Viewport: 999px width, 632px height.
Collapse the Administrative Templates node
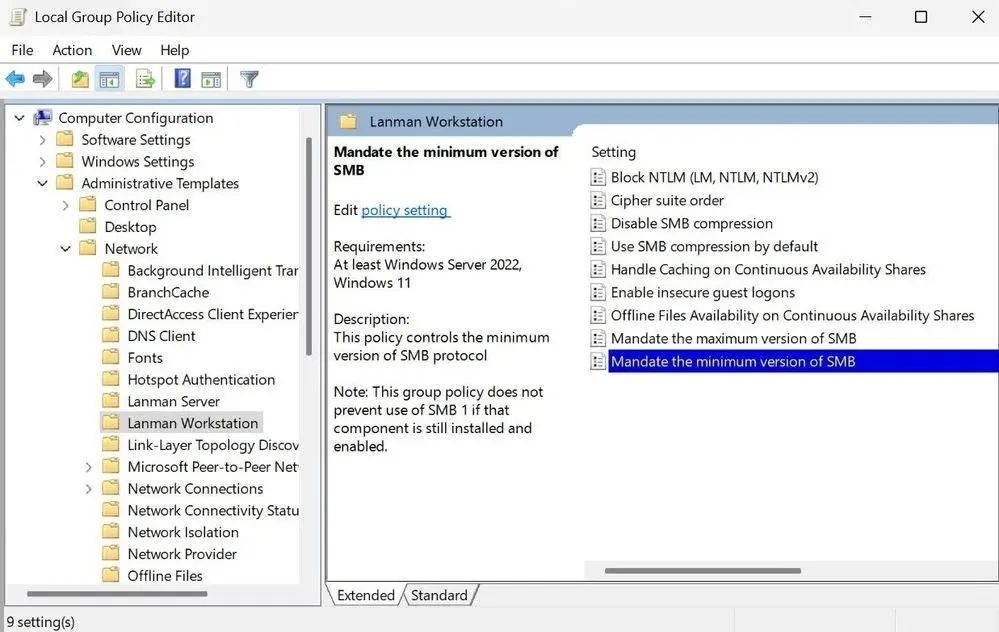click(x=43, y=183)
